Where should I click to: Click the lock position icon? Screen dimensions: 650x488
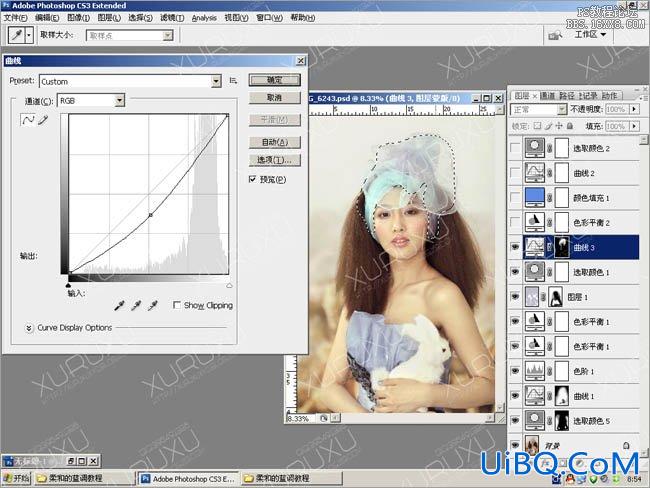click(x=559, y=126)
